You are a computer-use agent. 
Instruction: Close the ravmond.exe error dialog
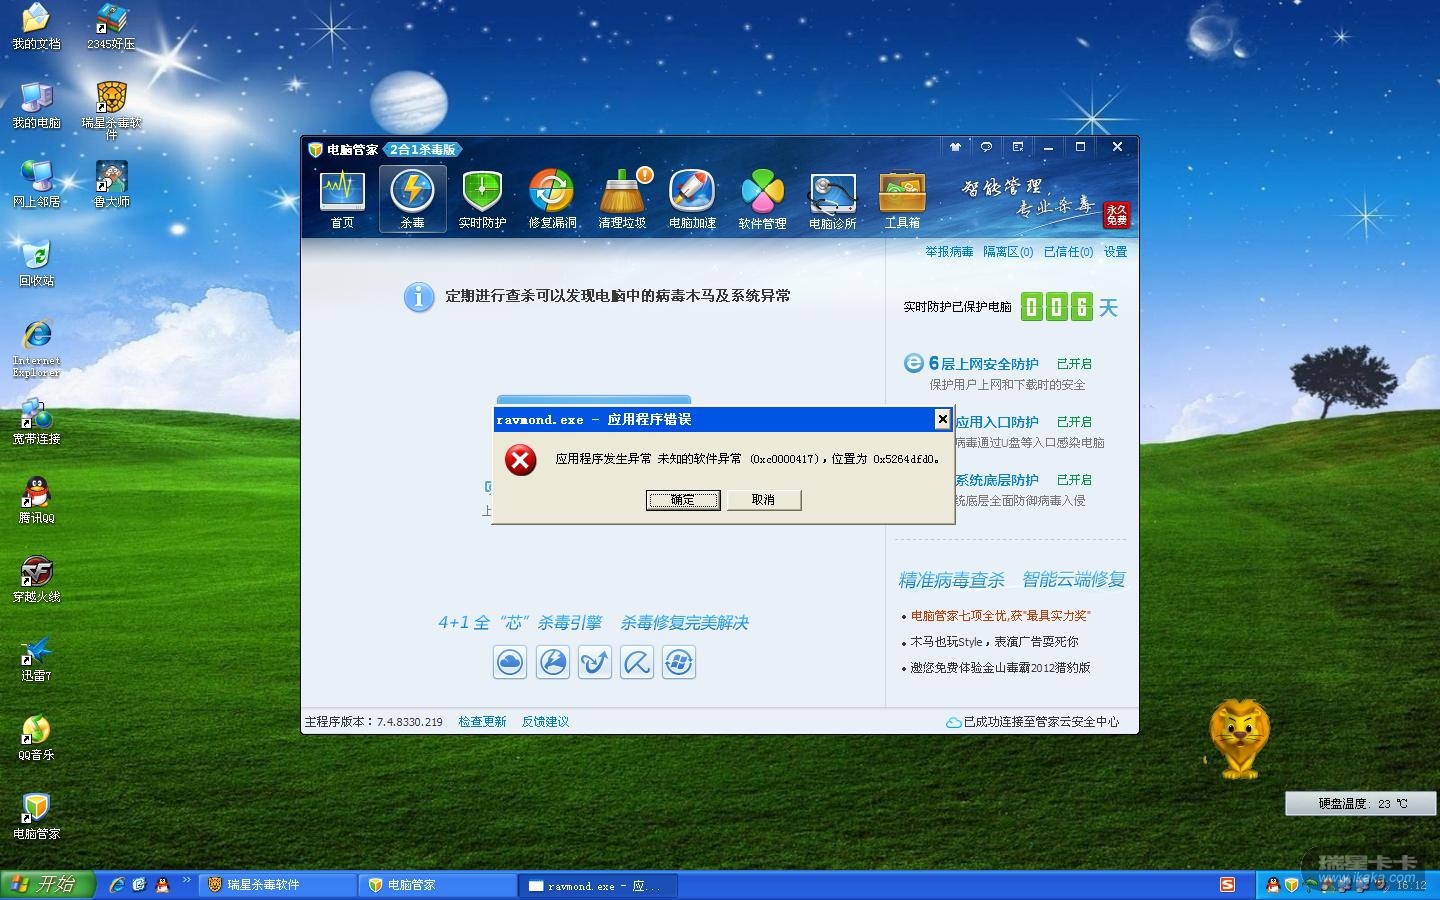pyautogui.click(x=942, y=419)
